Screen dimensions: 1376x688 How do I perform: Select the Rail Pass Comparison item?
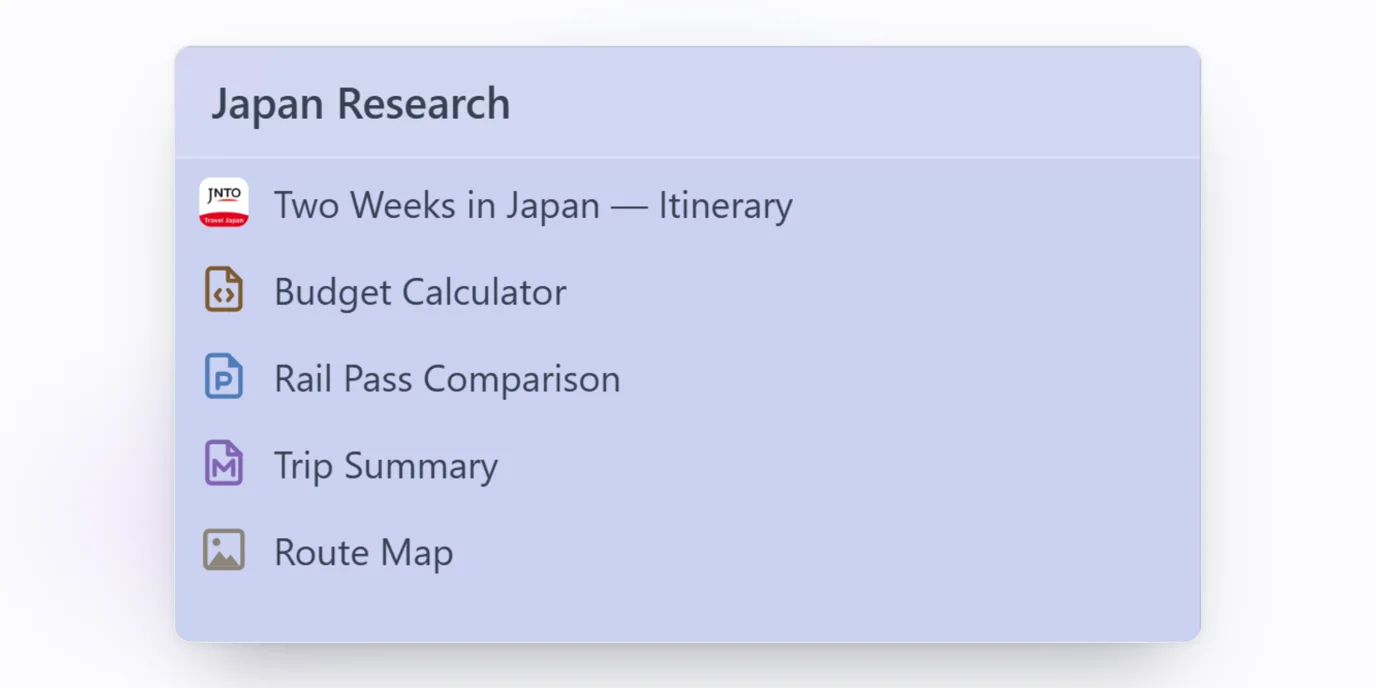687,378
